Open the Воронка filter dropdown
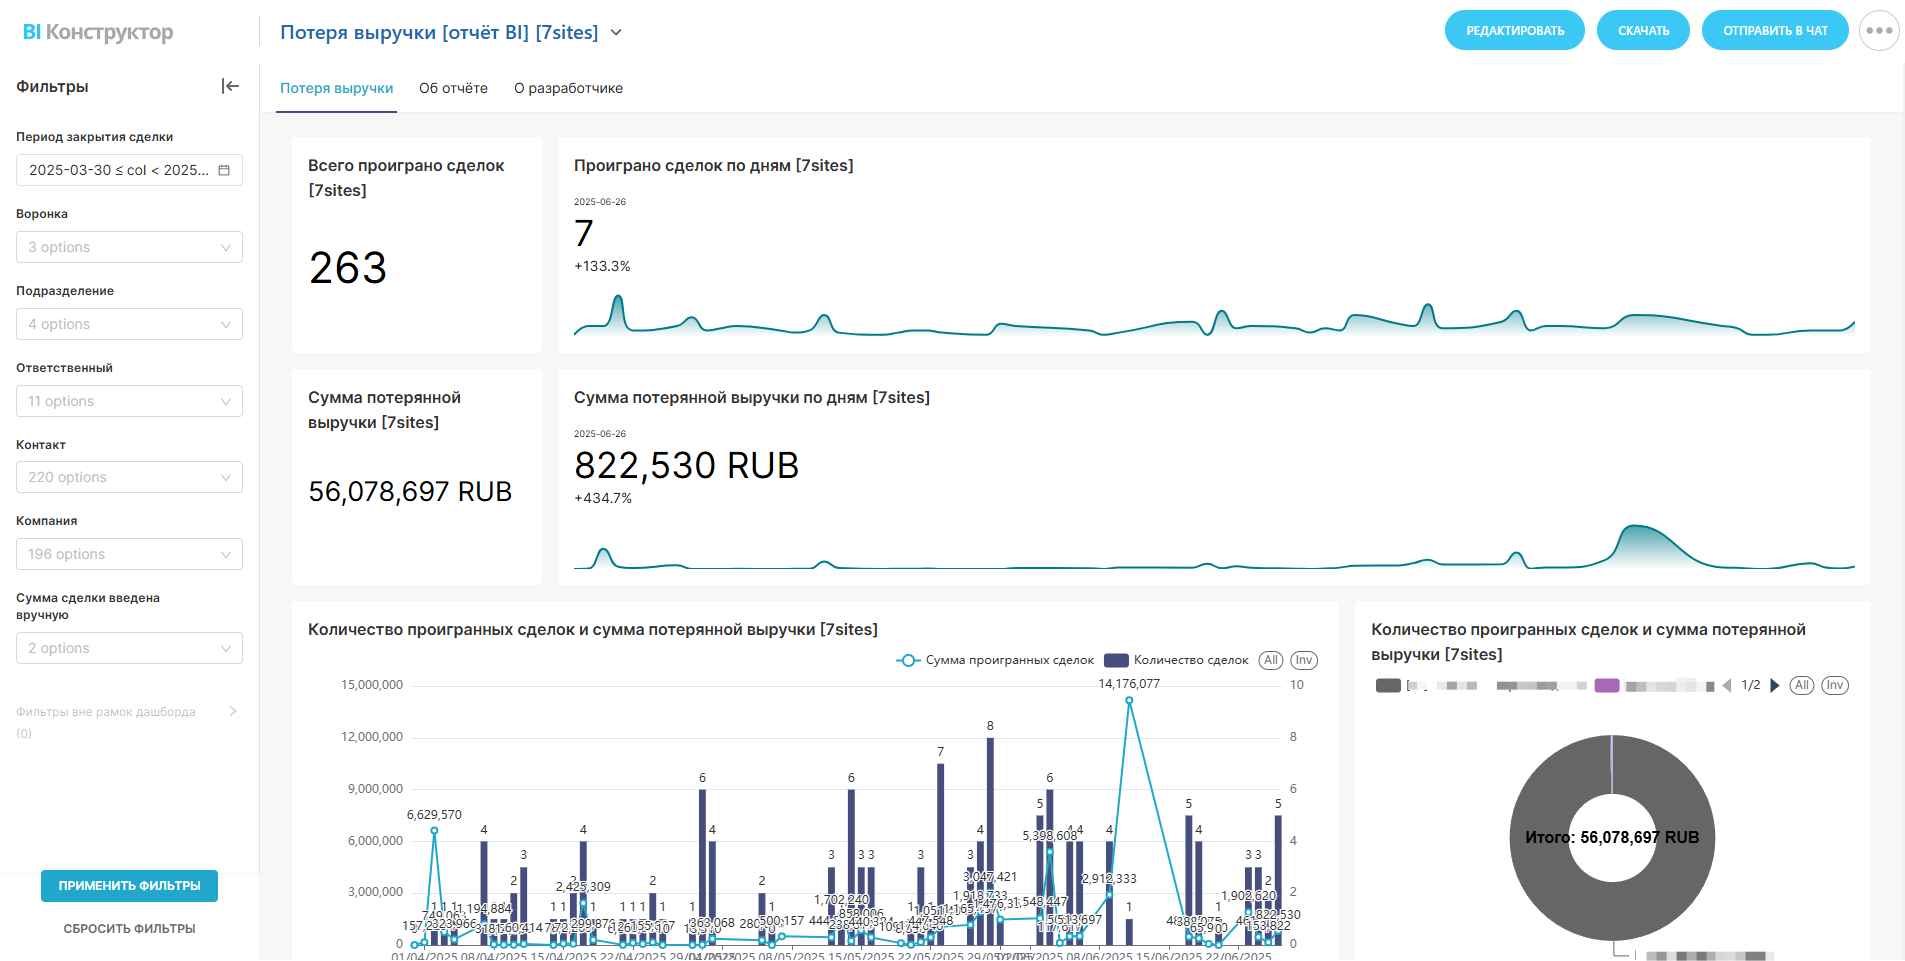1905x961 pixels. [129, 247]
